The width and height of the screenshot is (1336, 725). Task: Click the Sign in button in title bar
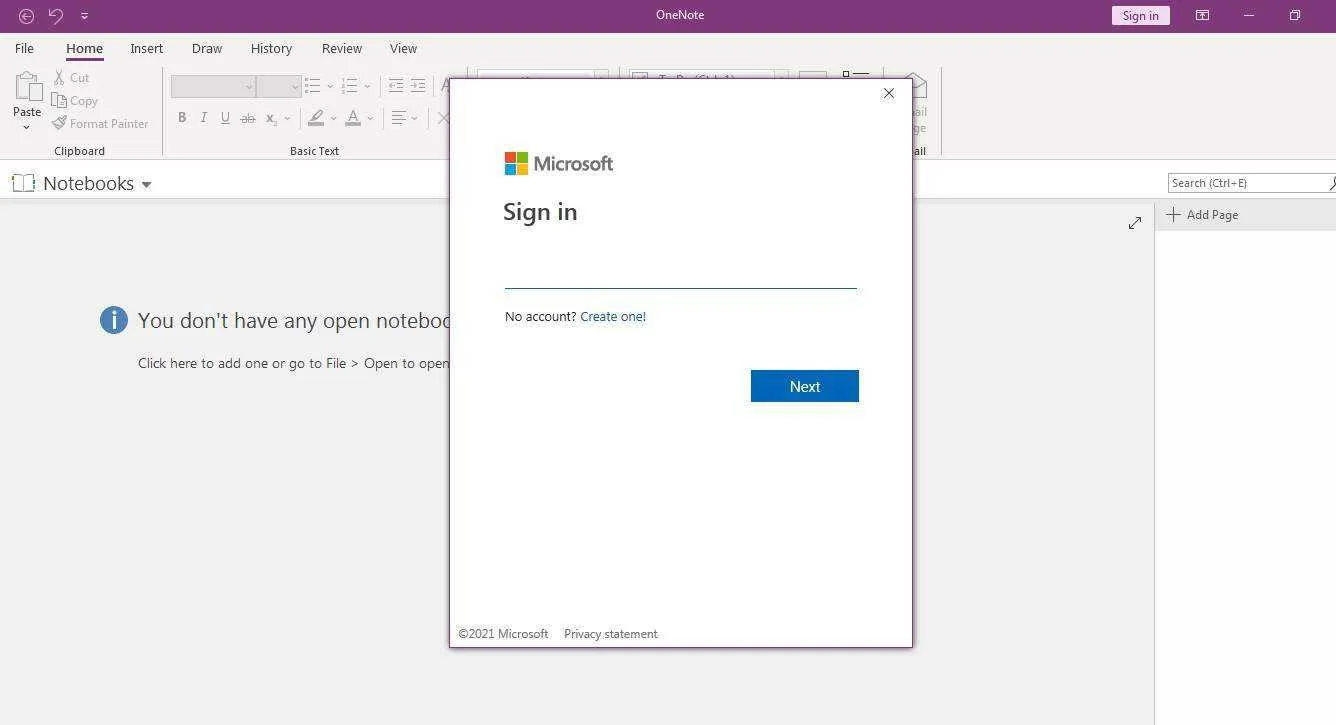click(x=1140, y=15)
